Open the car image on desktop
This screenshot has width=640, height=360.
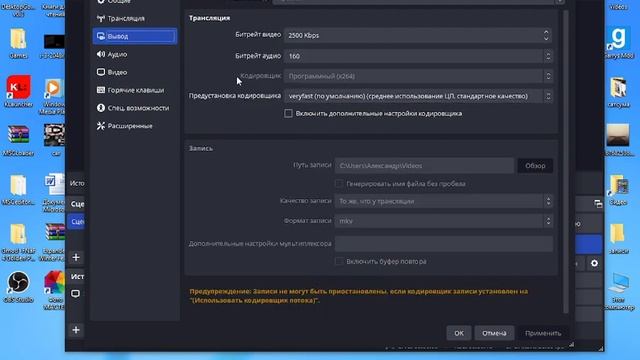pyautogui.click(x=55, y=140)
